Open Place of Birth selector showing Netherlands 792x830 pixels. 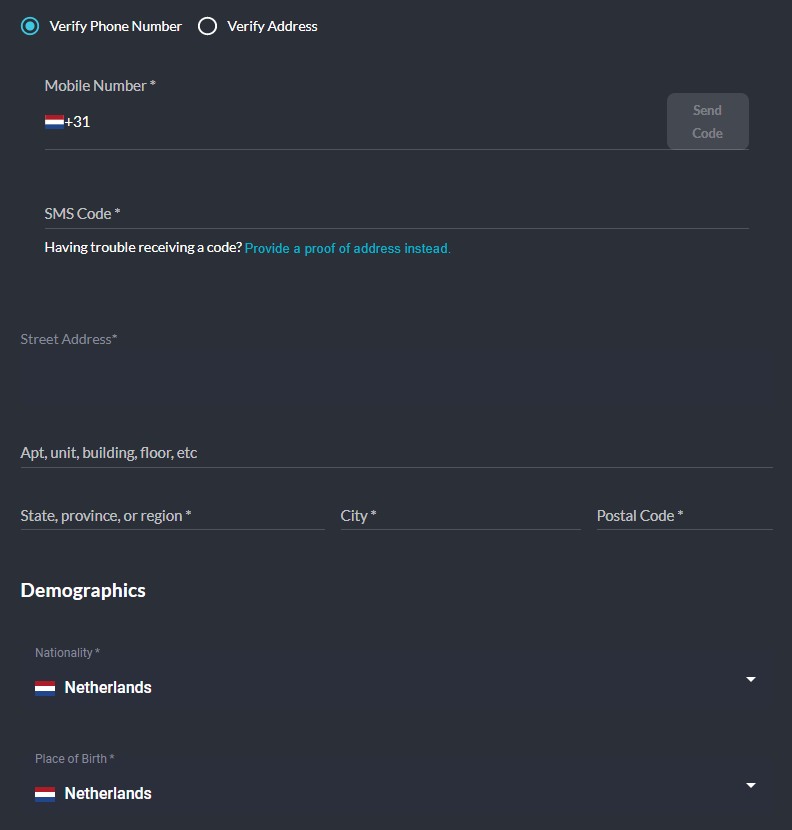click(x=397, y=784)
